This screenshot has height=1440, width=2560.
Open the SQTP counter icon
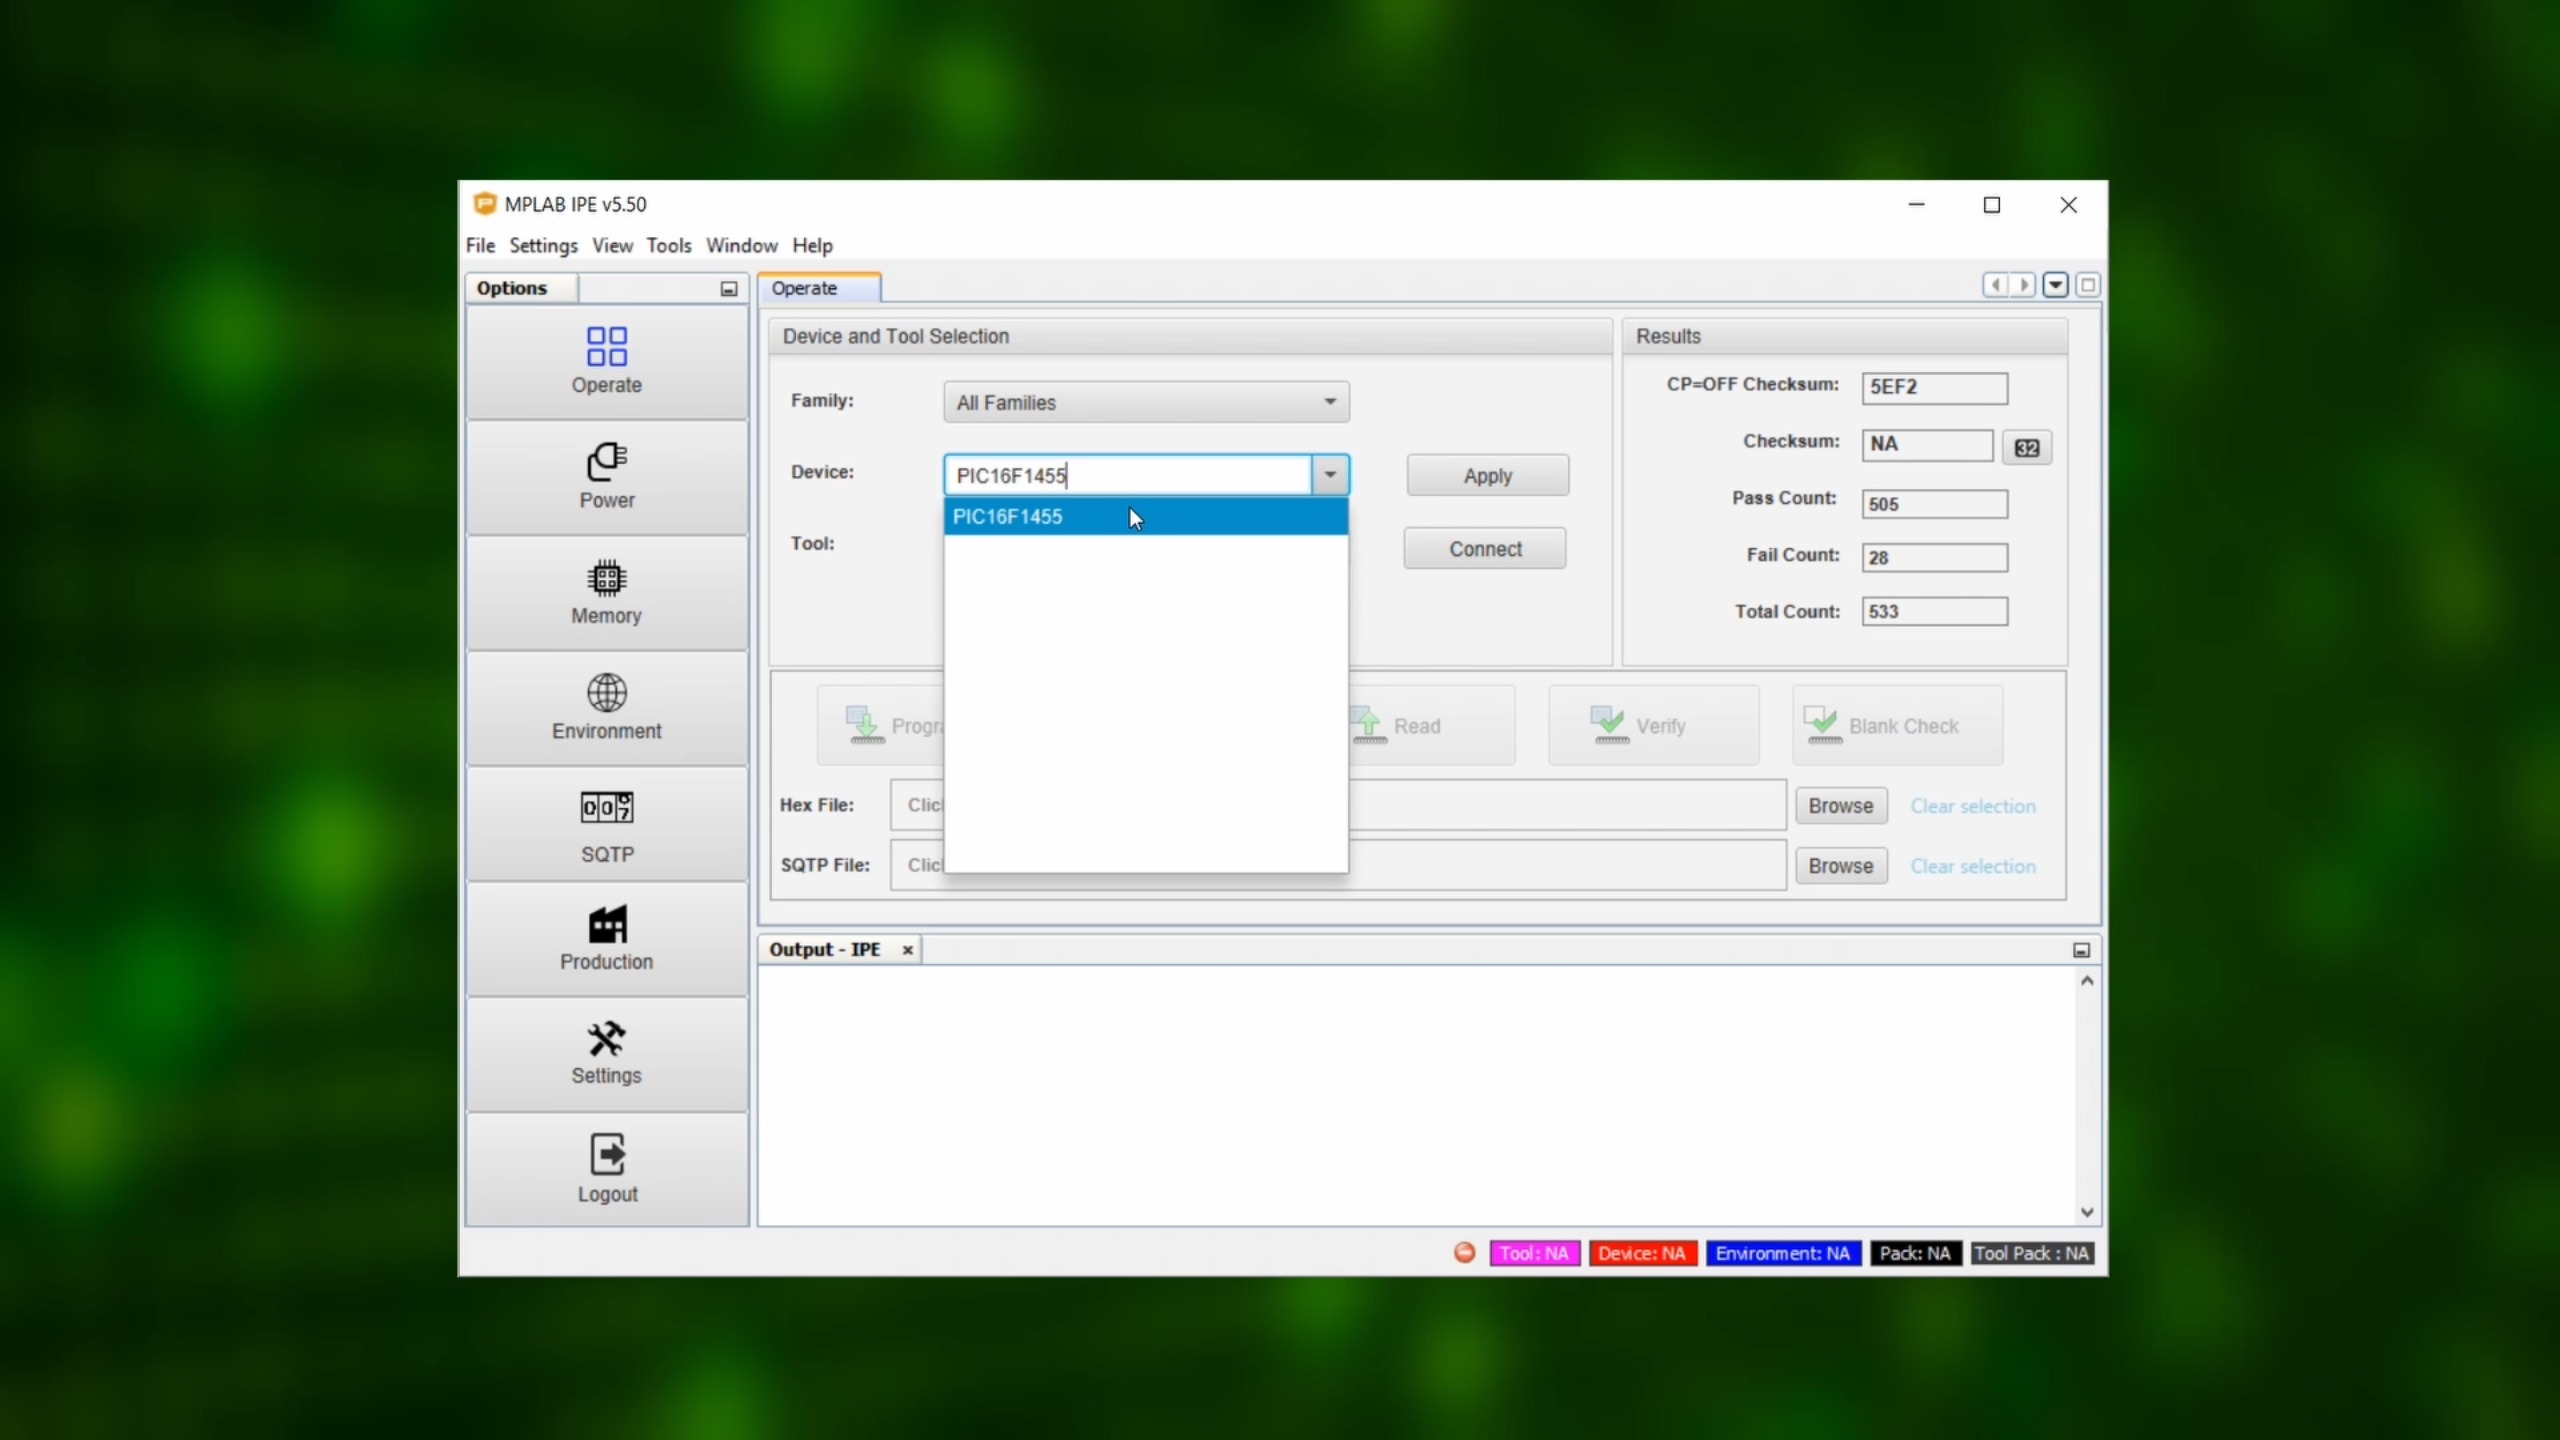606,808
